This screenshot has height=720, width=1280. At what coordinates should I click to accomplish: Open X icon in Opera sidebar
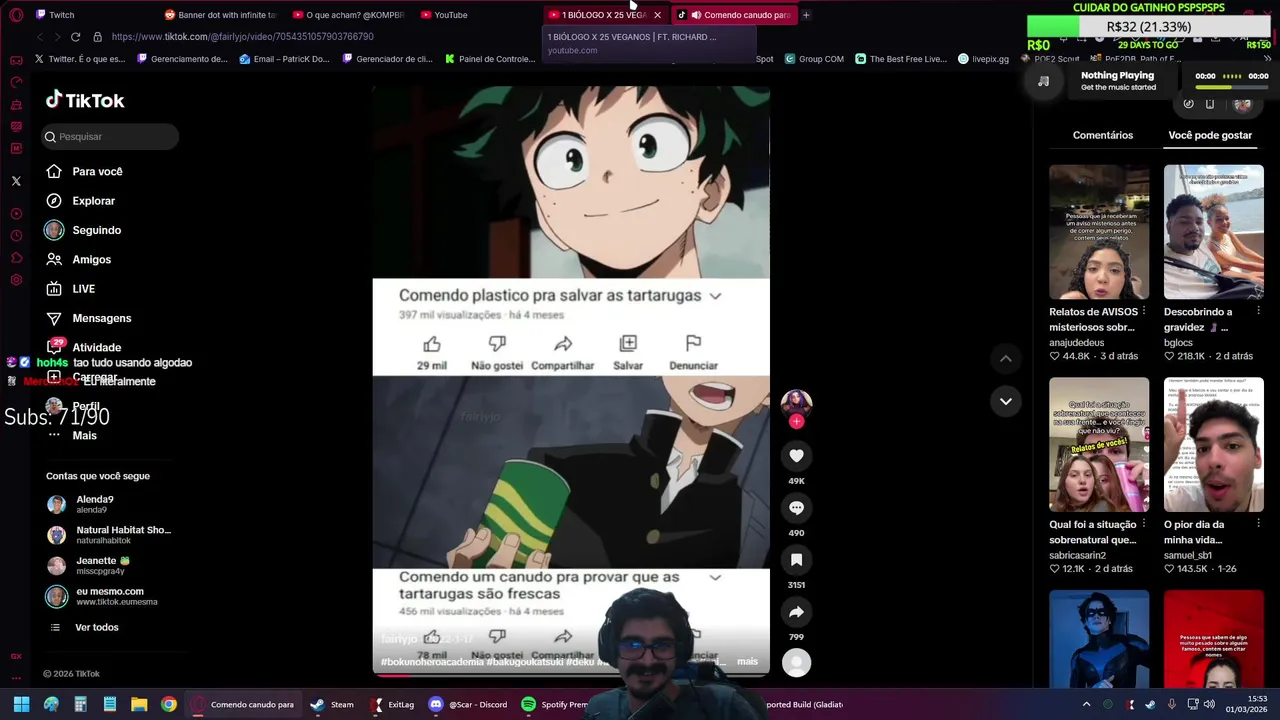click(16, 181)
